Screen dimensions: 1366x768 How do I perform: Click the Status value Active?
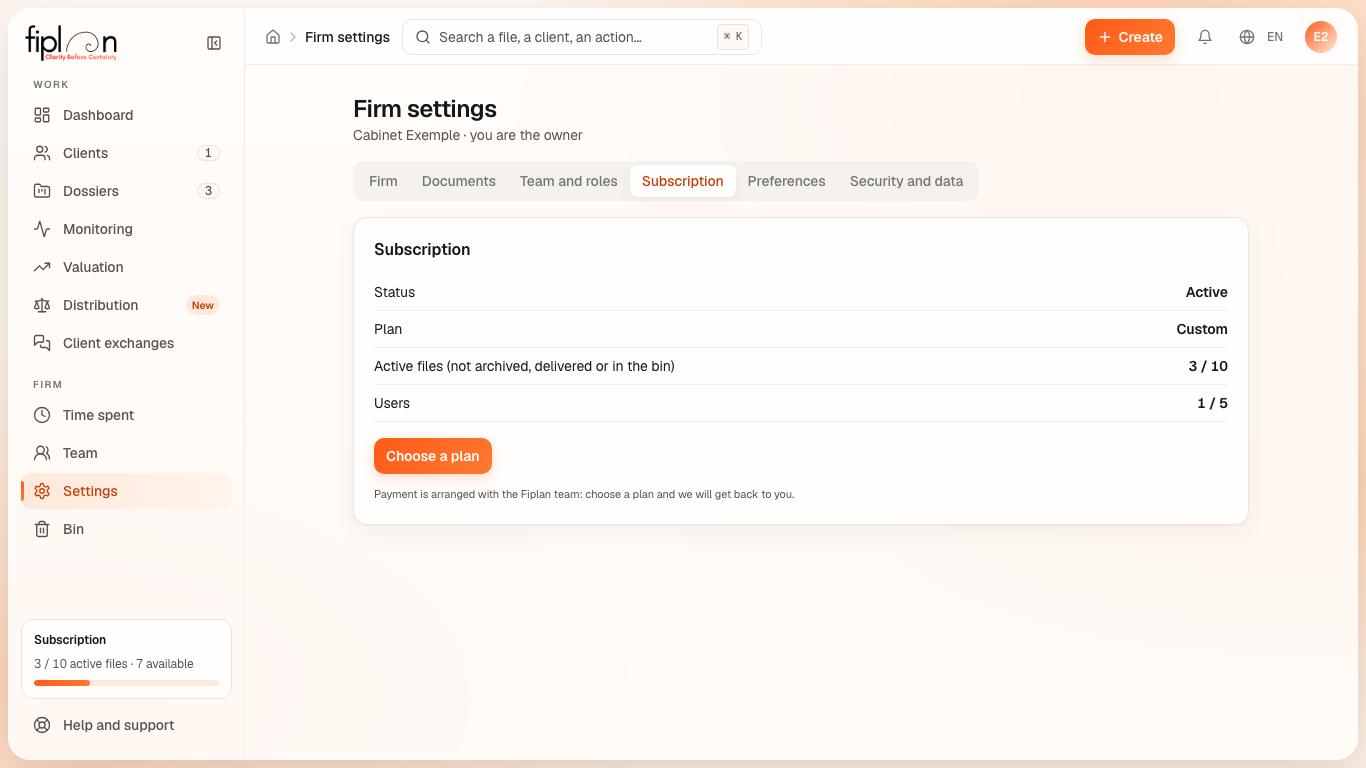click(x=1207, y=292)
